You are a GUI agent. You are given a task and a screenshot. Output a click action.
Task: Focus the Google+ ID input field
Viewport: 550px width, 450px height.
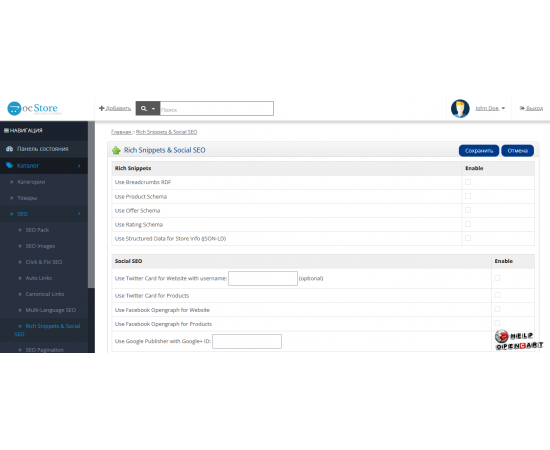point(247,341)
